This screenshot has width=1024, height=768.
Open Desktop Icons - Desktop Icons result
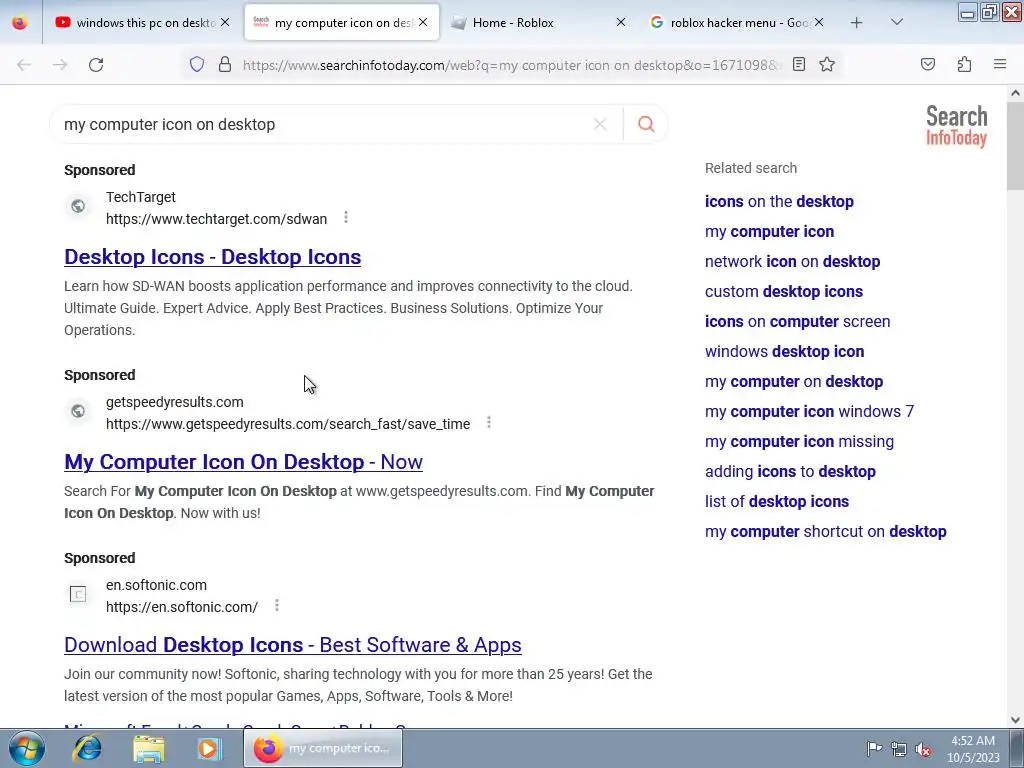(212, 257)
